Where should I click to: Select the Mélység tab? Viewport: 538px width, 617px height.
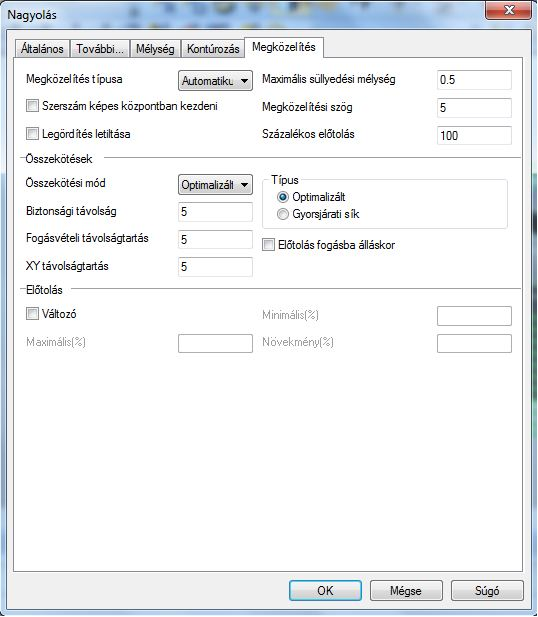tap(155, 49)
